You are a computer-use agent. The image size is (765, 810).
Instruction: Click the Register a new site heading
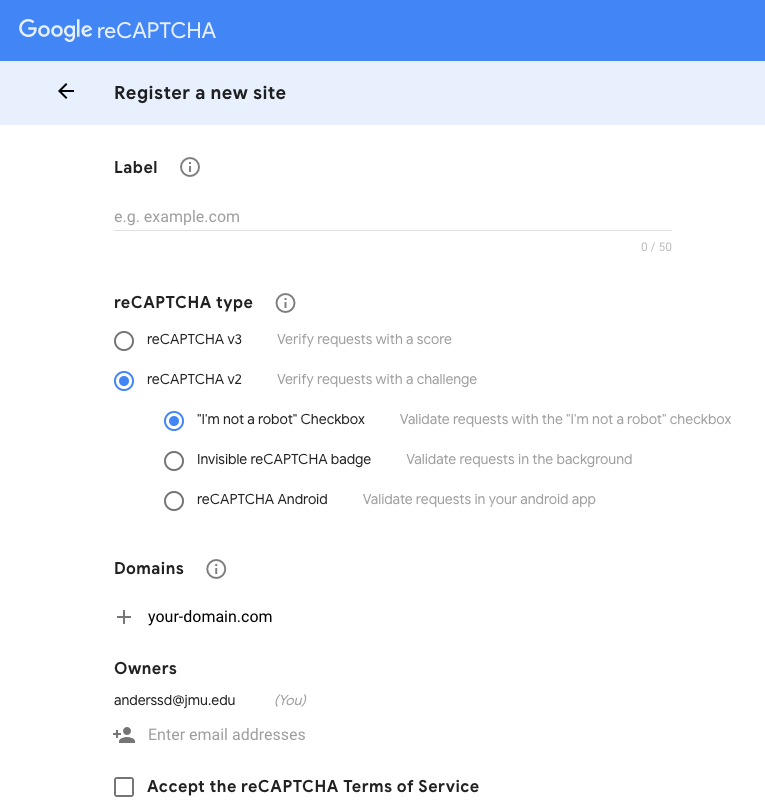click(200, 93)
